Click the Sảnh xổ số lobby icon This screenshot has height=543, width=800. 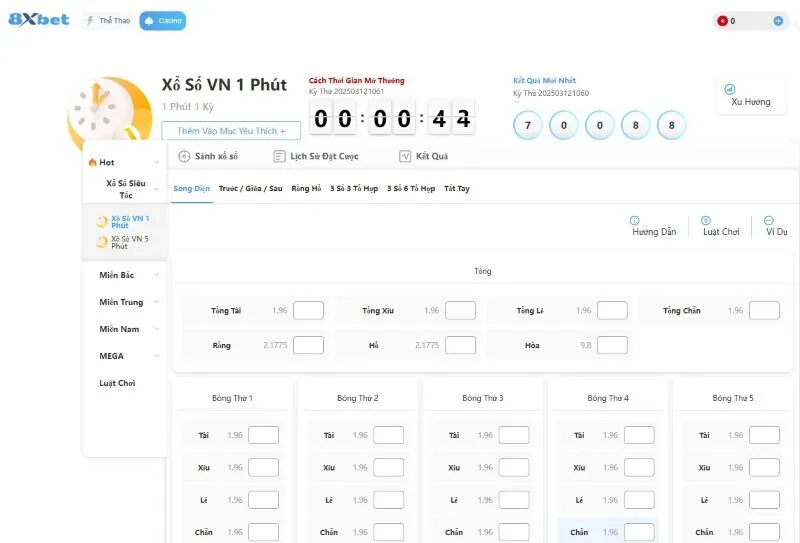click(184, 156)
